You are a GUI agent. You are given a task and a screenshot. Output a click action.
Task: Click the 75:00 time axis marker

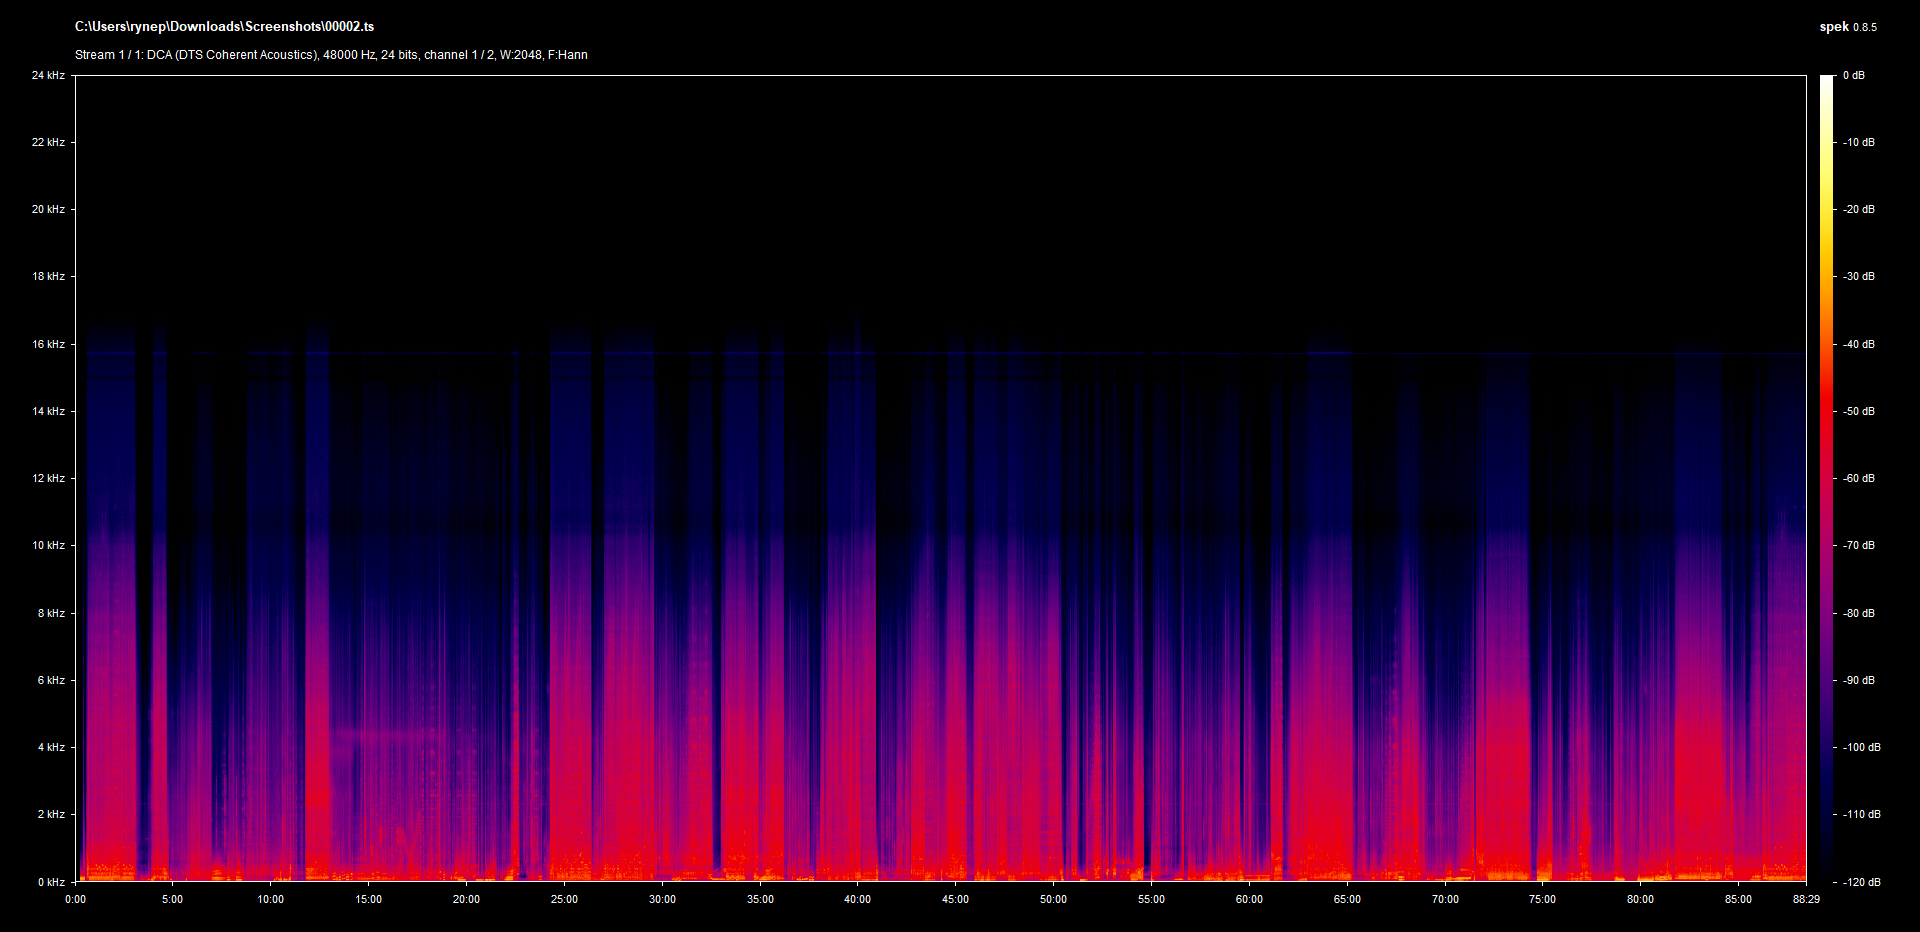click(x=1542, y=899)
